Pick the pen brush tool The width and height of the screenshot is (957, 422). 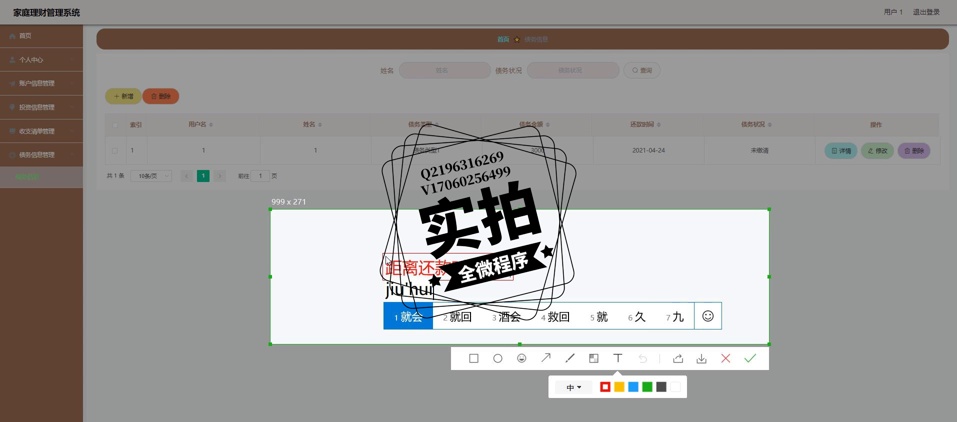(570, 358)
